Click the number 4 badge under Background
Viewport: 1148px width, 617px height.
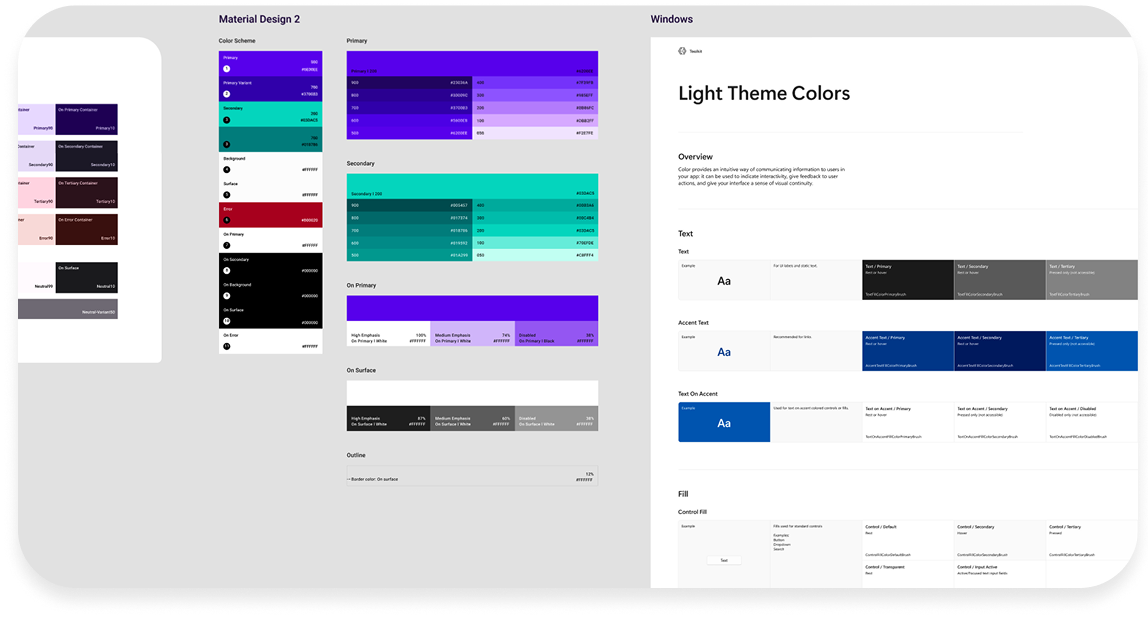[x=226, y=170]
